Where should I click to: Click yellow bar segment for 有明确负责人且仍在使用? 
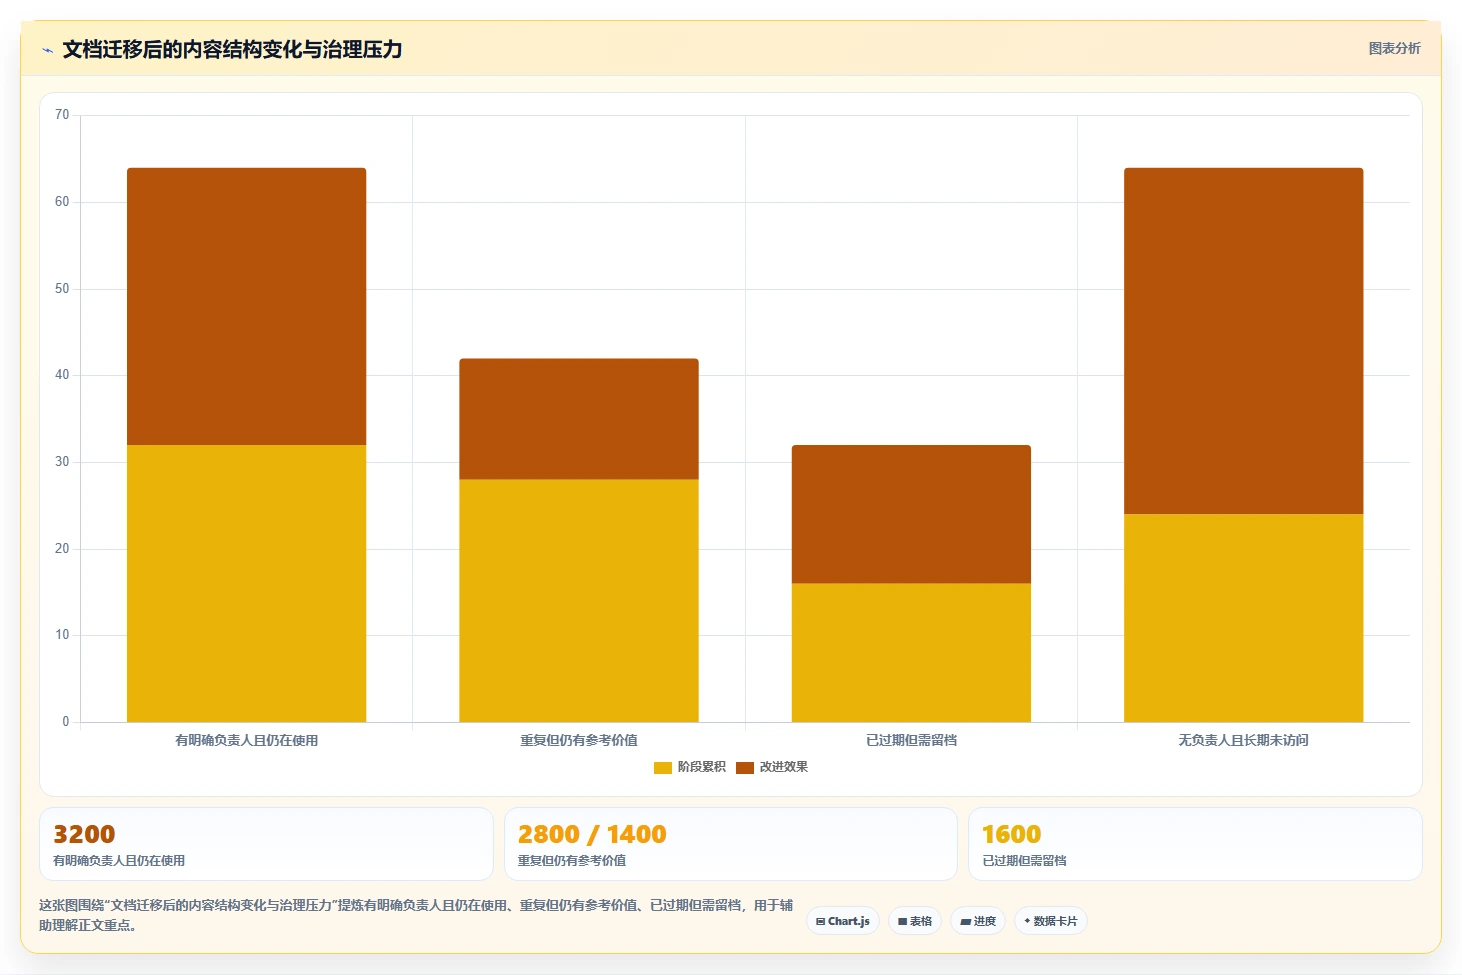click(x=246, y=583)
